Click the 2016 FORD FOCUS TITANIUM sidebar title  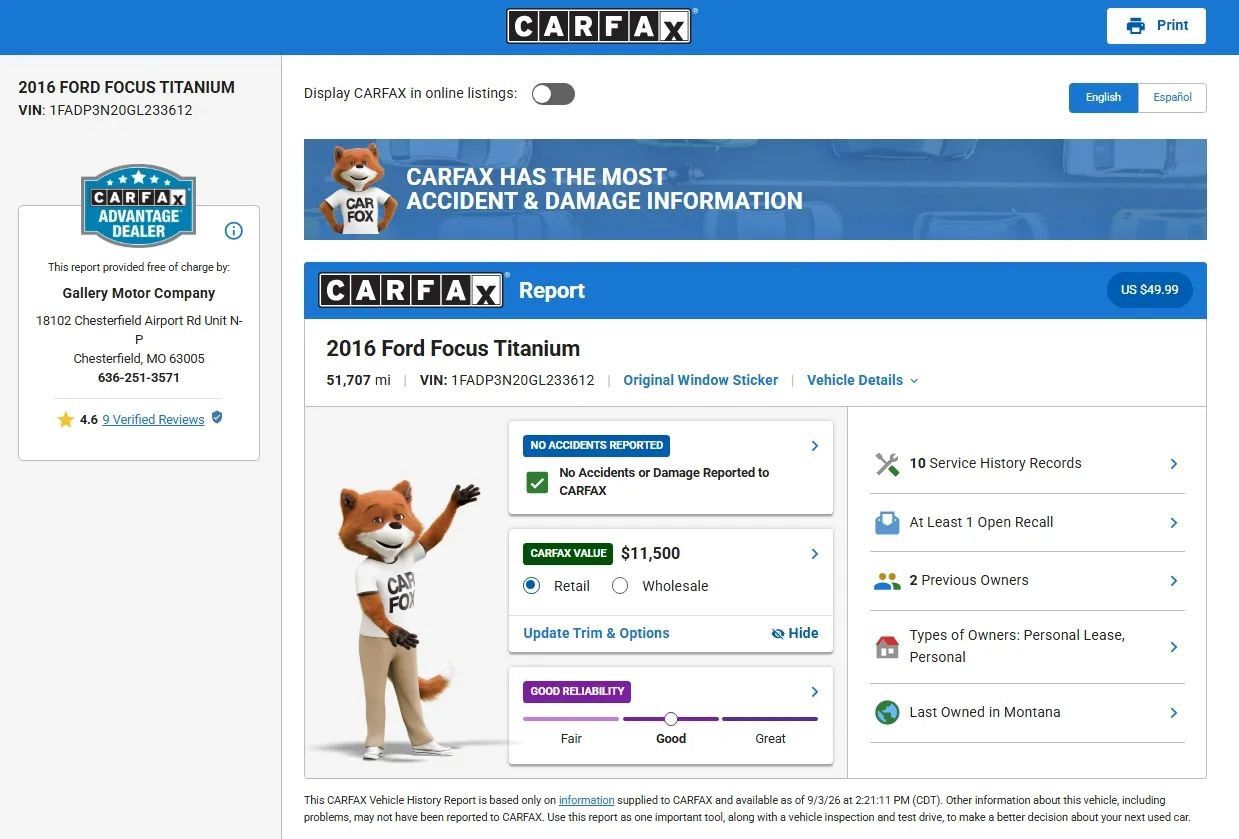pyautogui.click(x=127, y=87)
